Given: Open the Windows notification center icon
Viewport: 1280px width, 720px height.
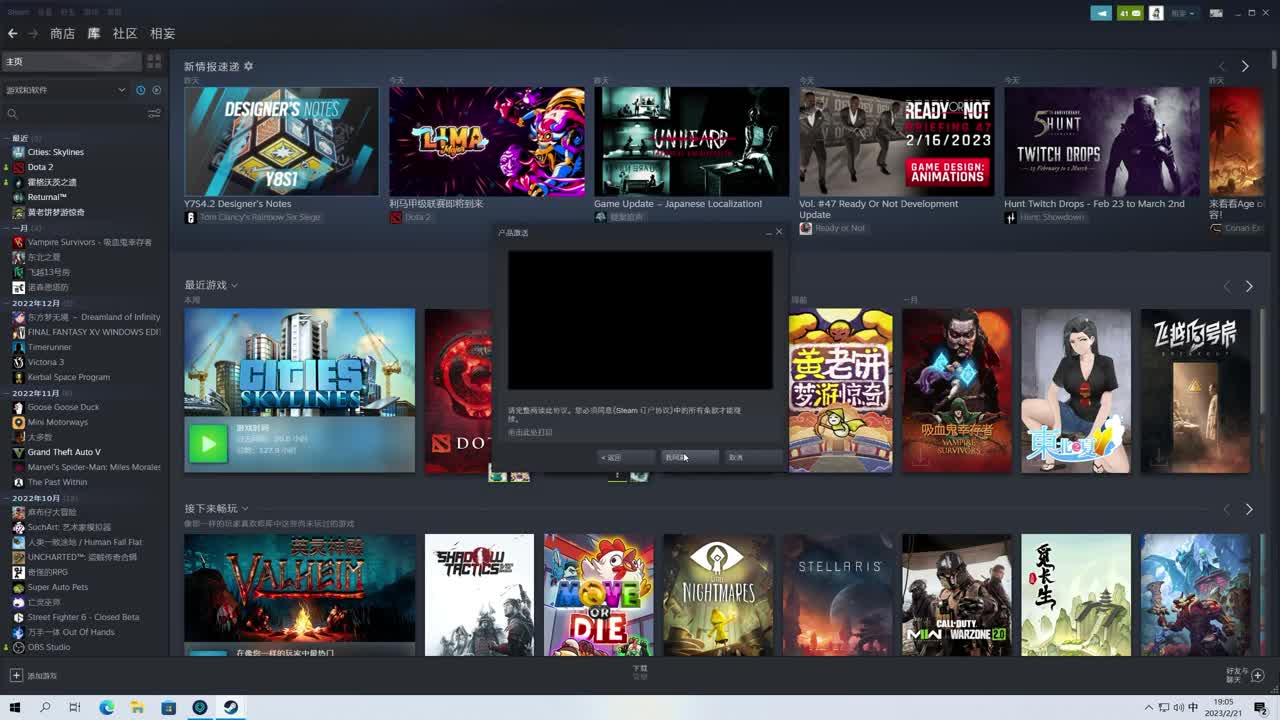Looking at the screenshot, I should (x=1261, y=708).
